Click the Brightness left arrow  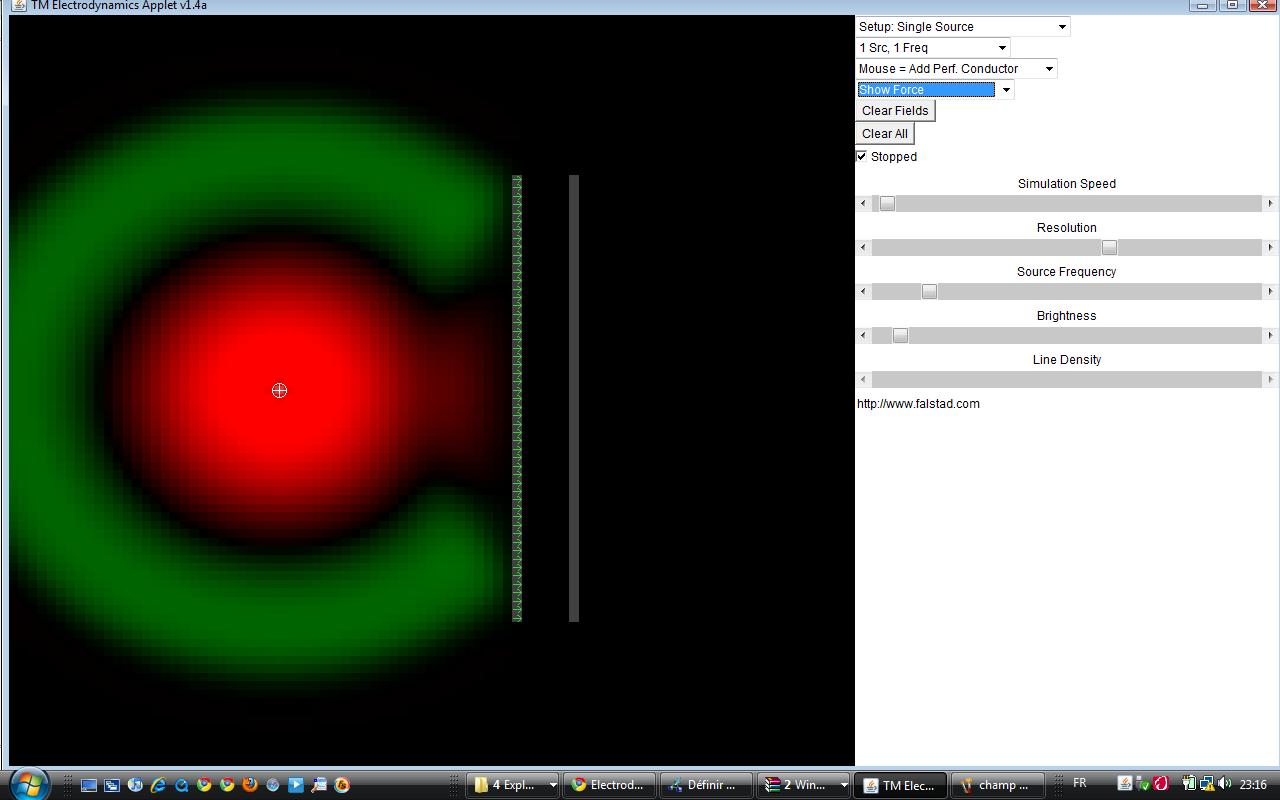[x=864, y=336]
